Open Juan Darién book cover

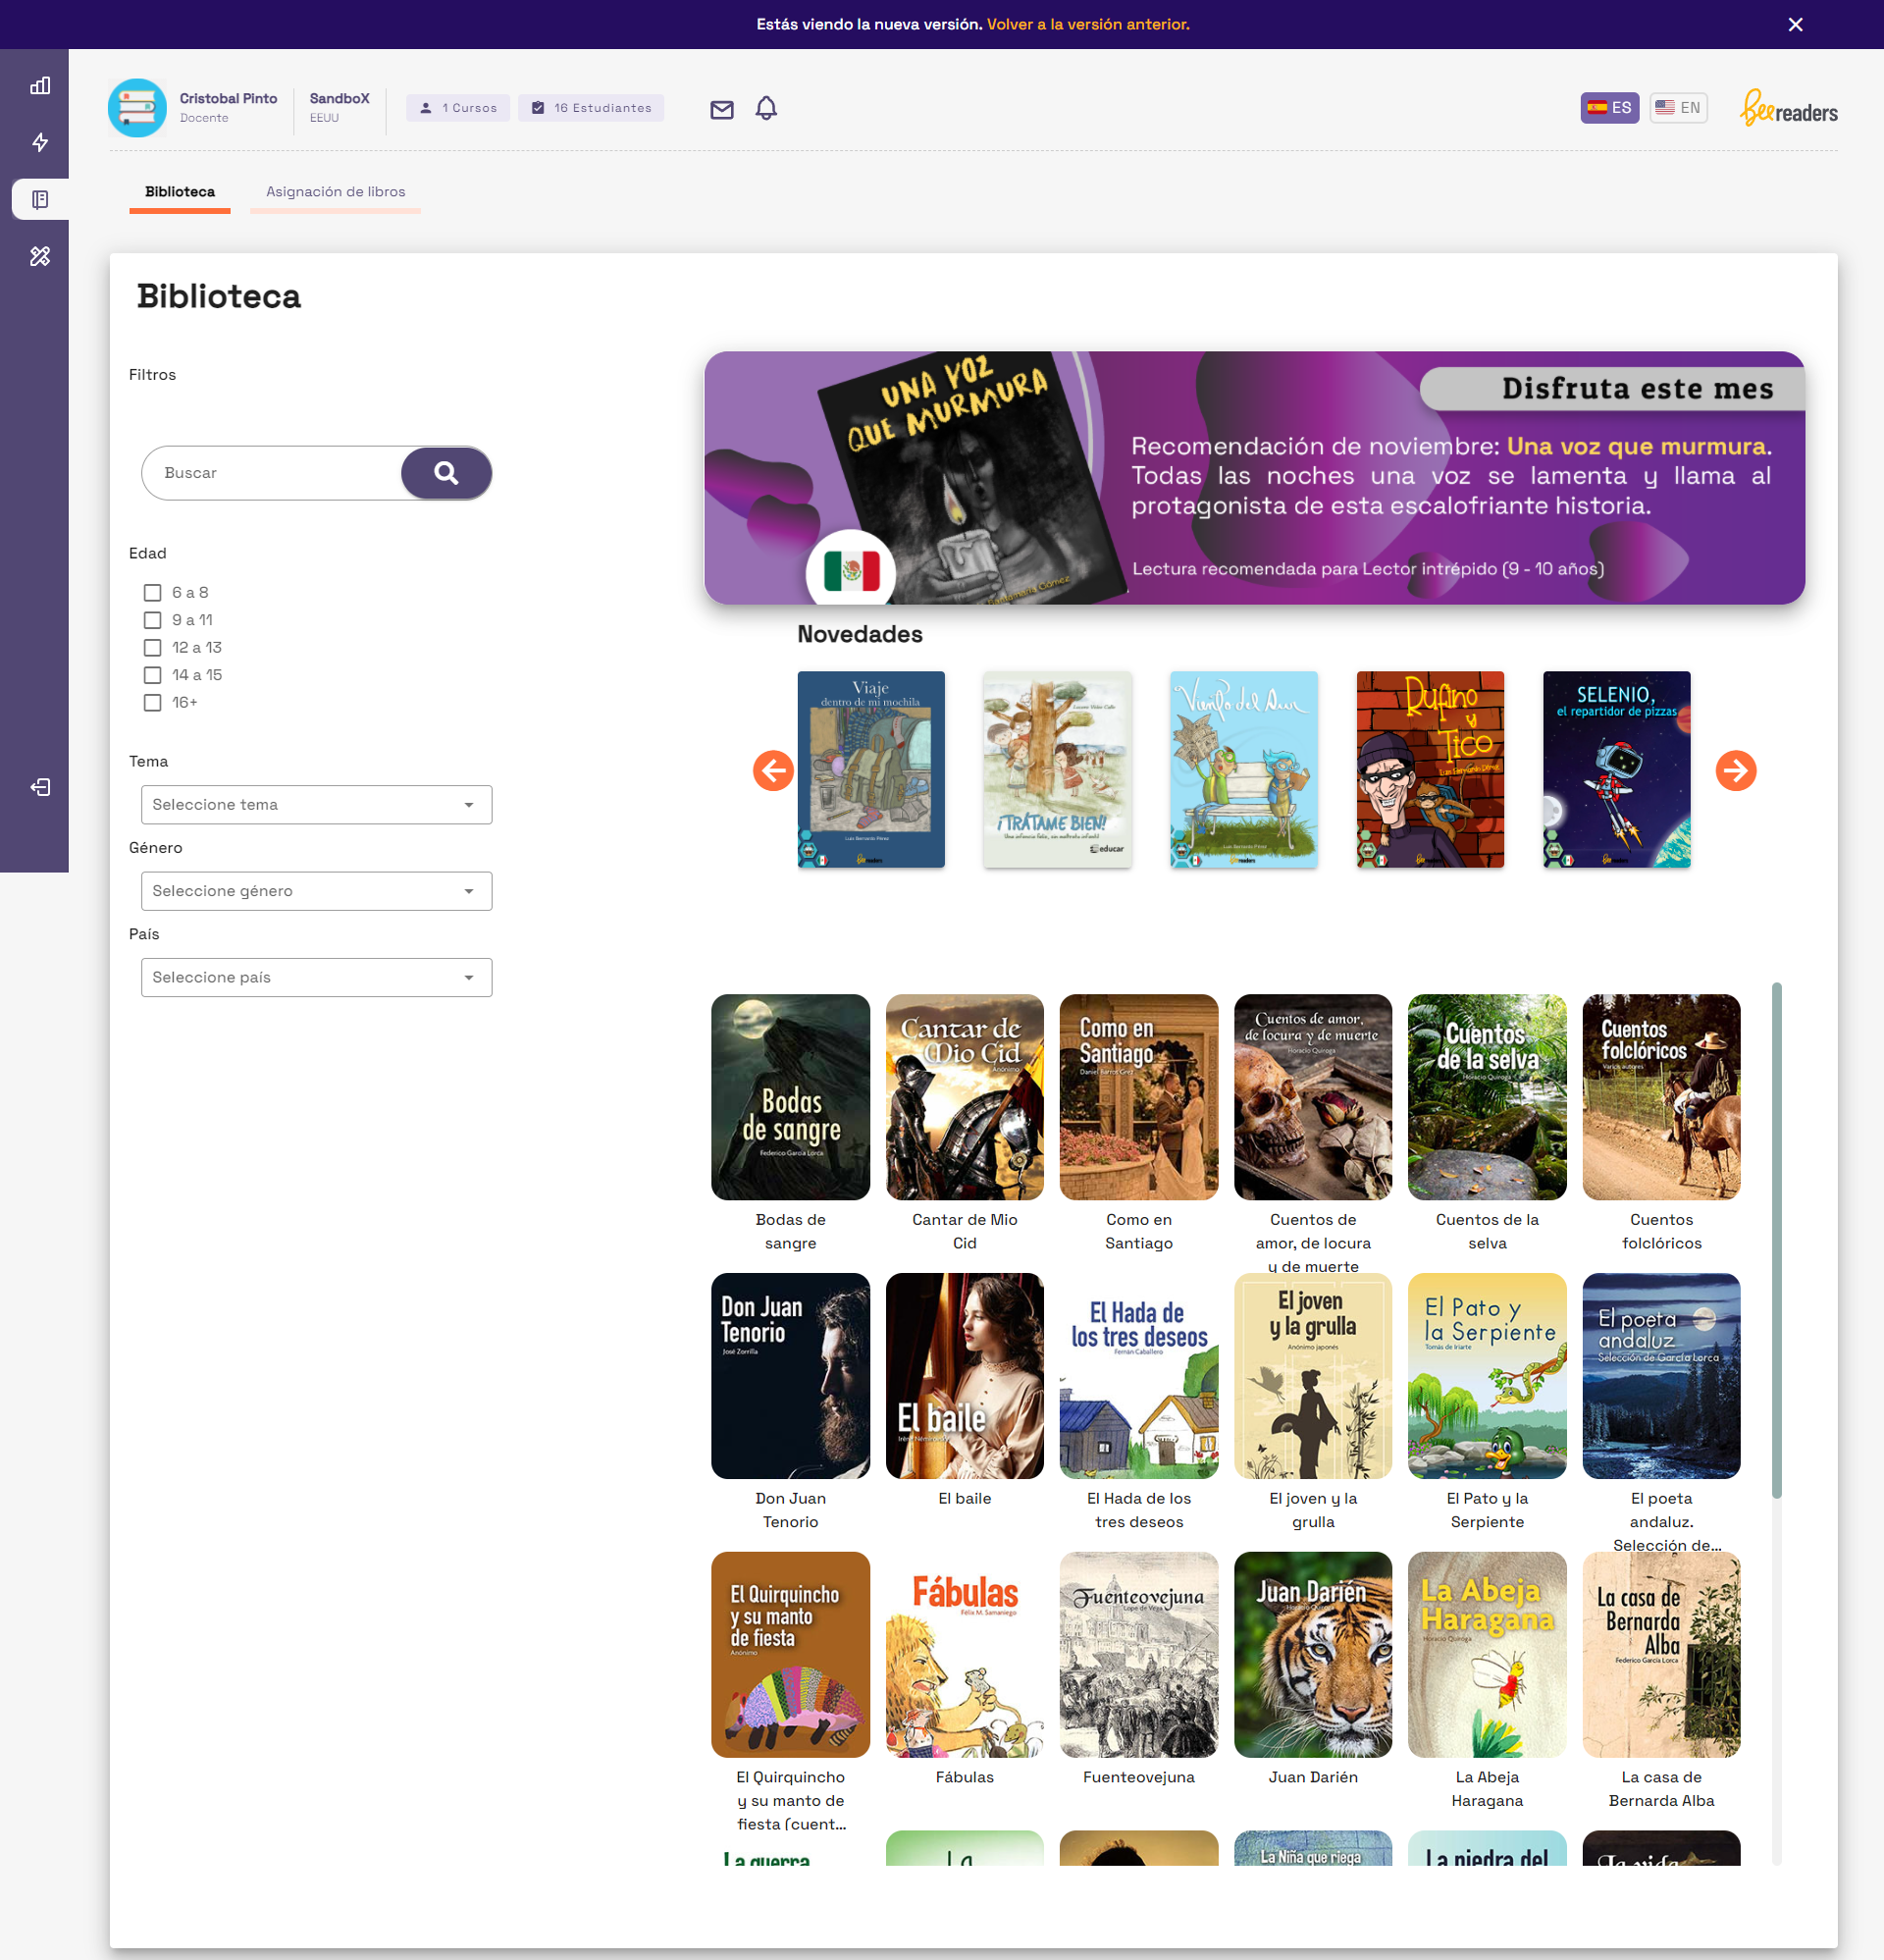[x=1313, y=1655]
